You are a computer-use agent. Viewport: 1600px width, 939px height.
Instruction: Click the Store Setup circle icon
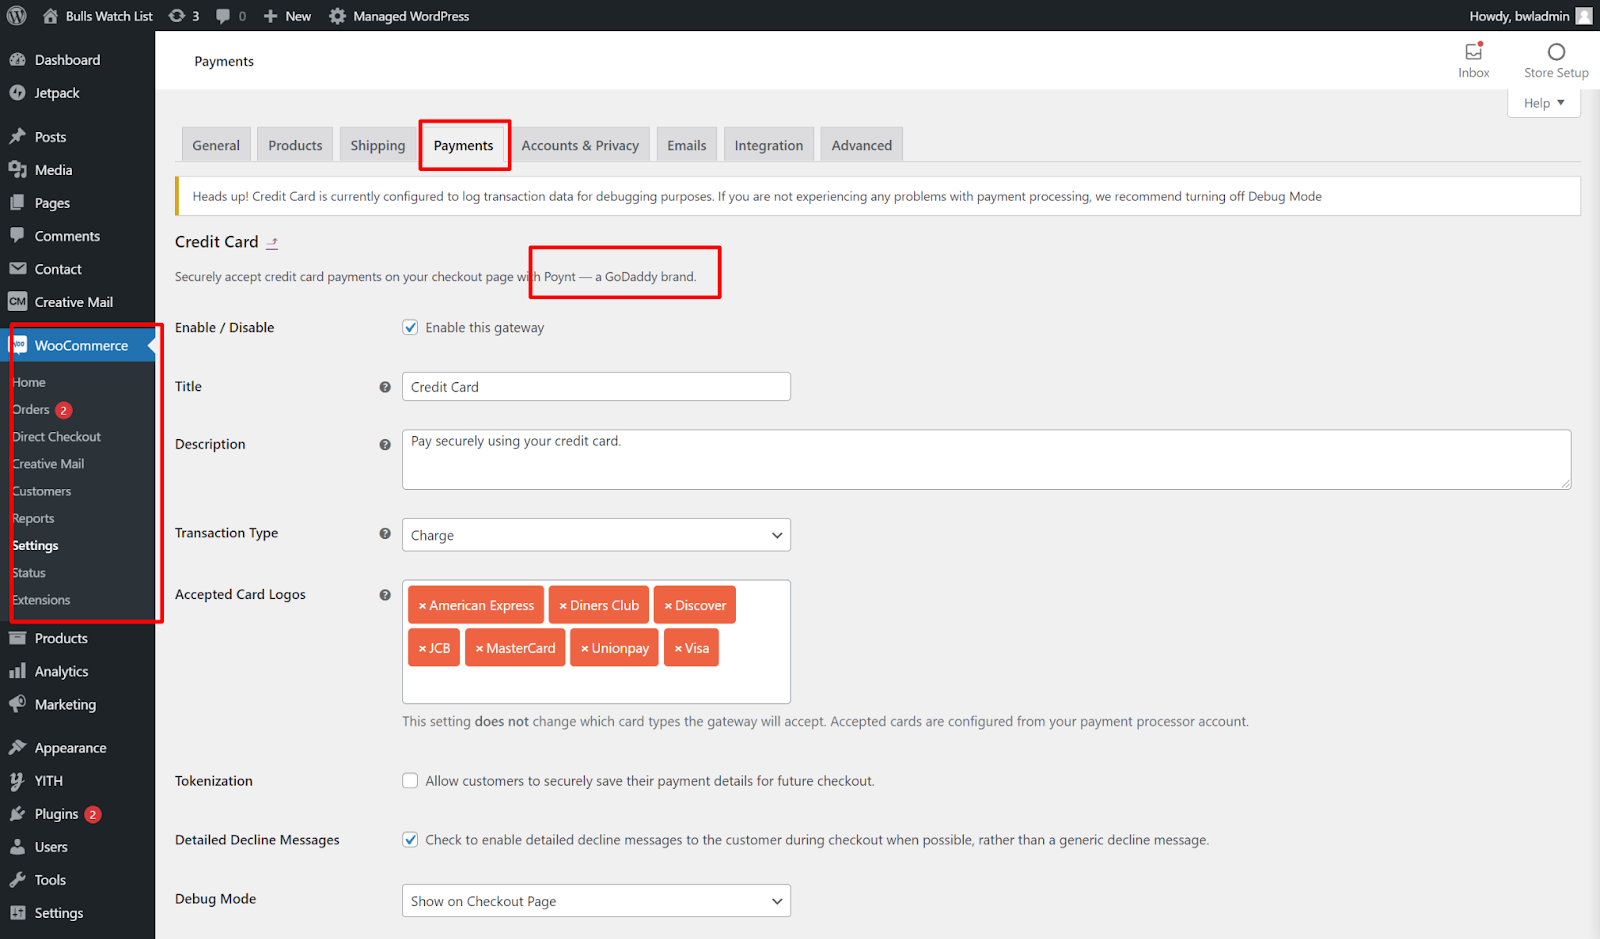pyautogui.click(x=1556, y=52)
